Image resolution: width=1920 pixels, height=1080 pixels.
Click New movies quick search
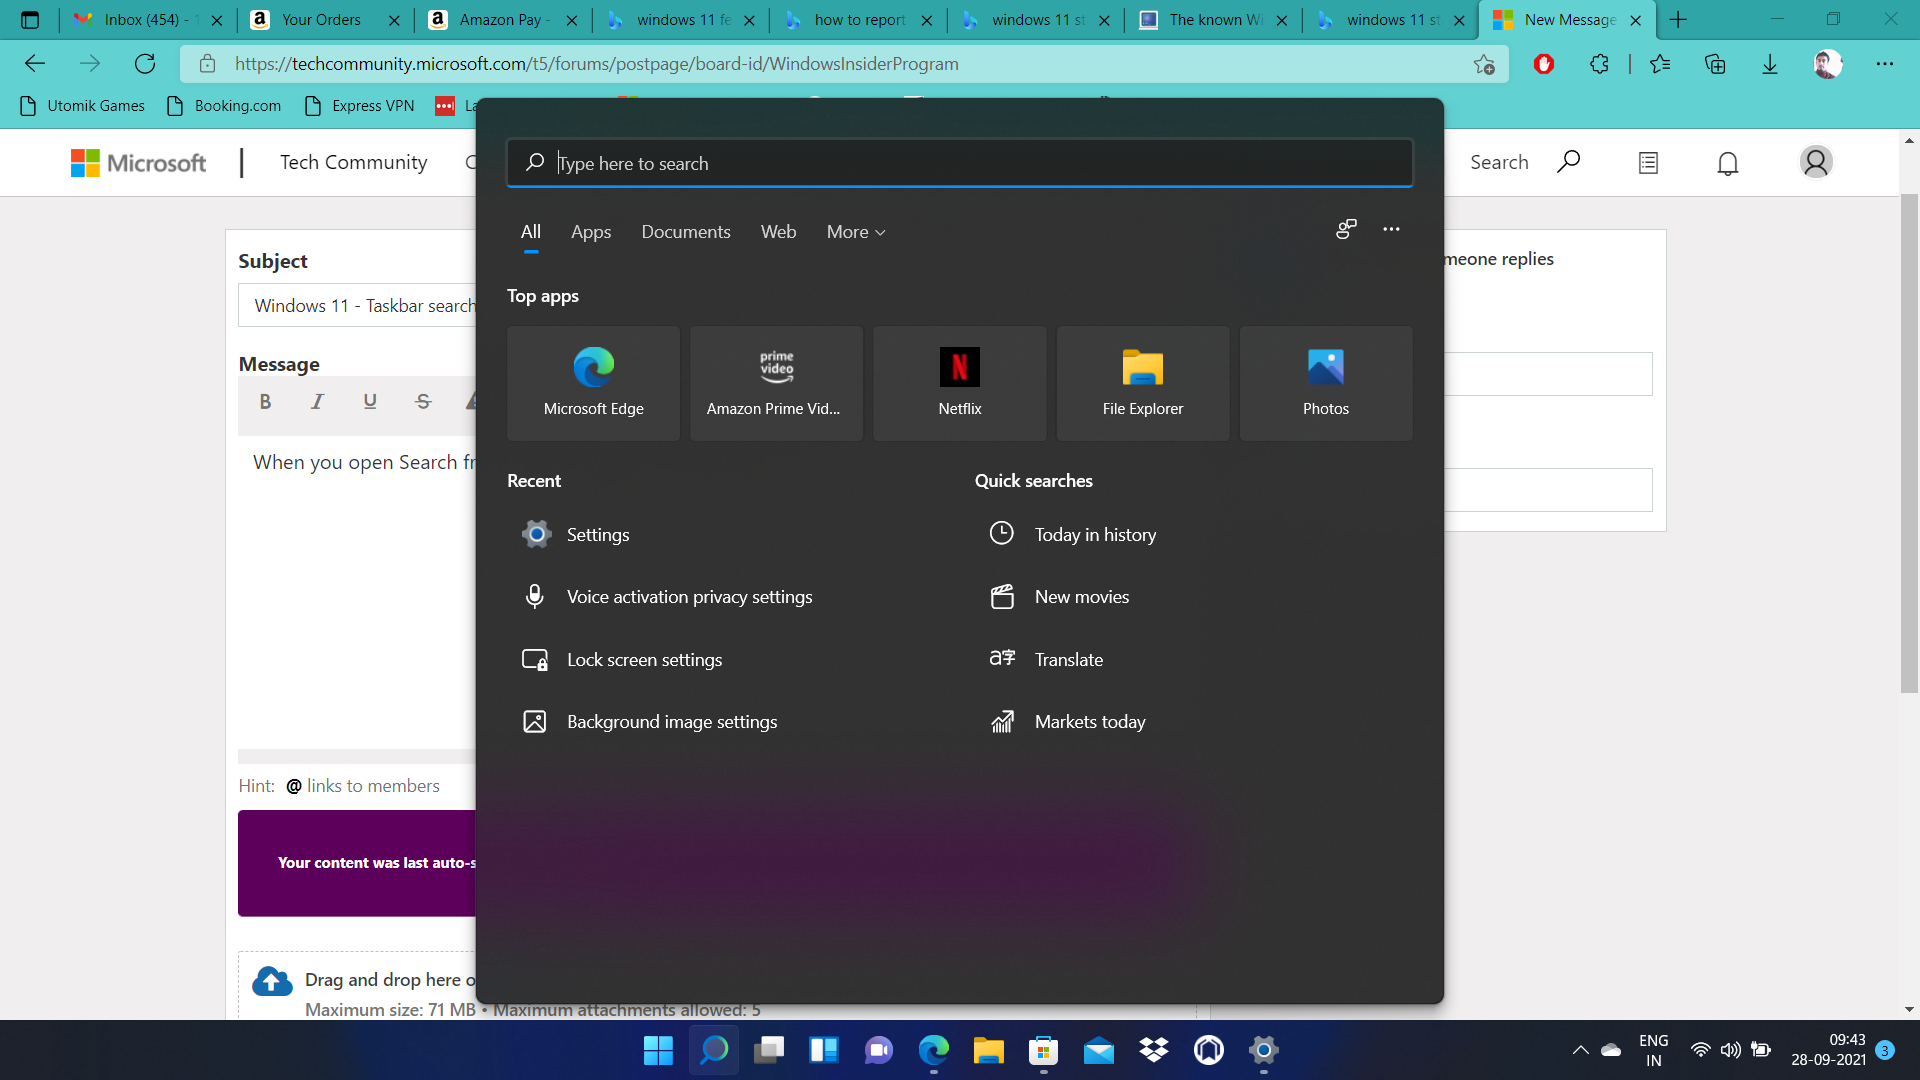pyautogui.click(x=1194, y=597)
